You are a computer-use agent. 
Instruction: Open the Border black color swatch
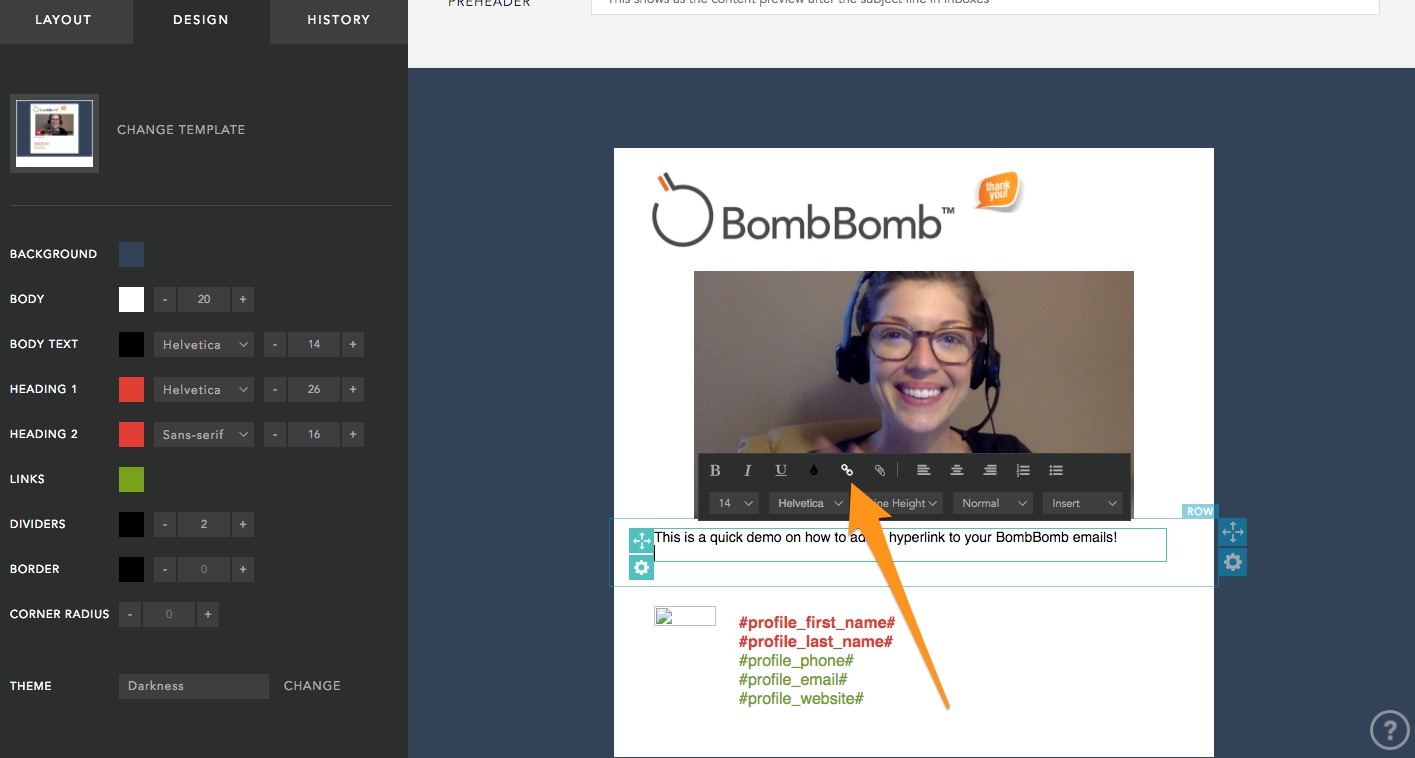(x=131, y=569)
